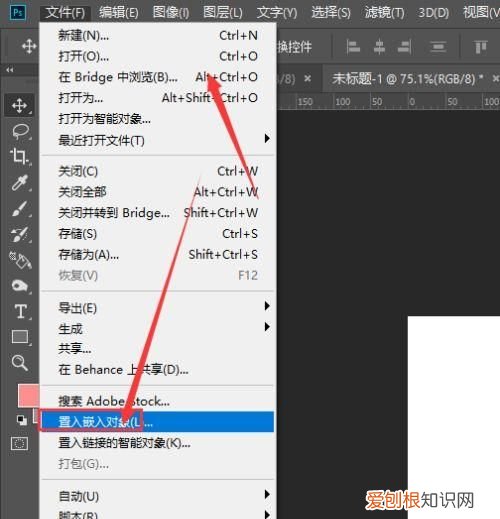Select the Sponge/Smudge tool icon
Image resolution: width=500 pixels, height=519 pixels.
pos(19,286)
